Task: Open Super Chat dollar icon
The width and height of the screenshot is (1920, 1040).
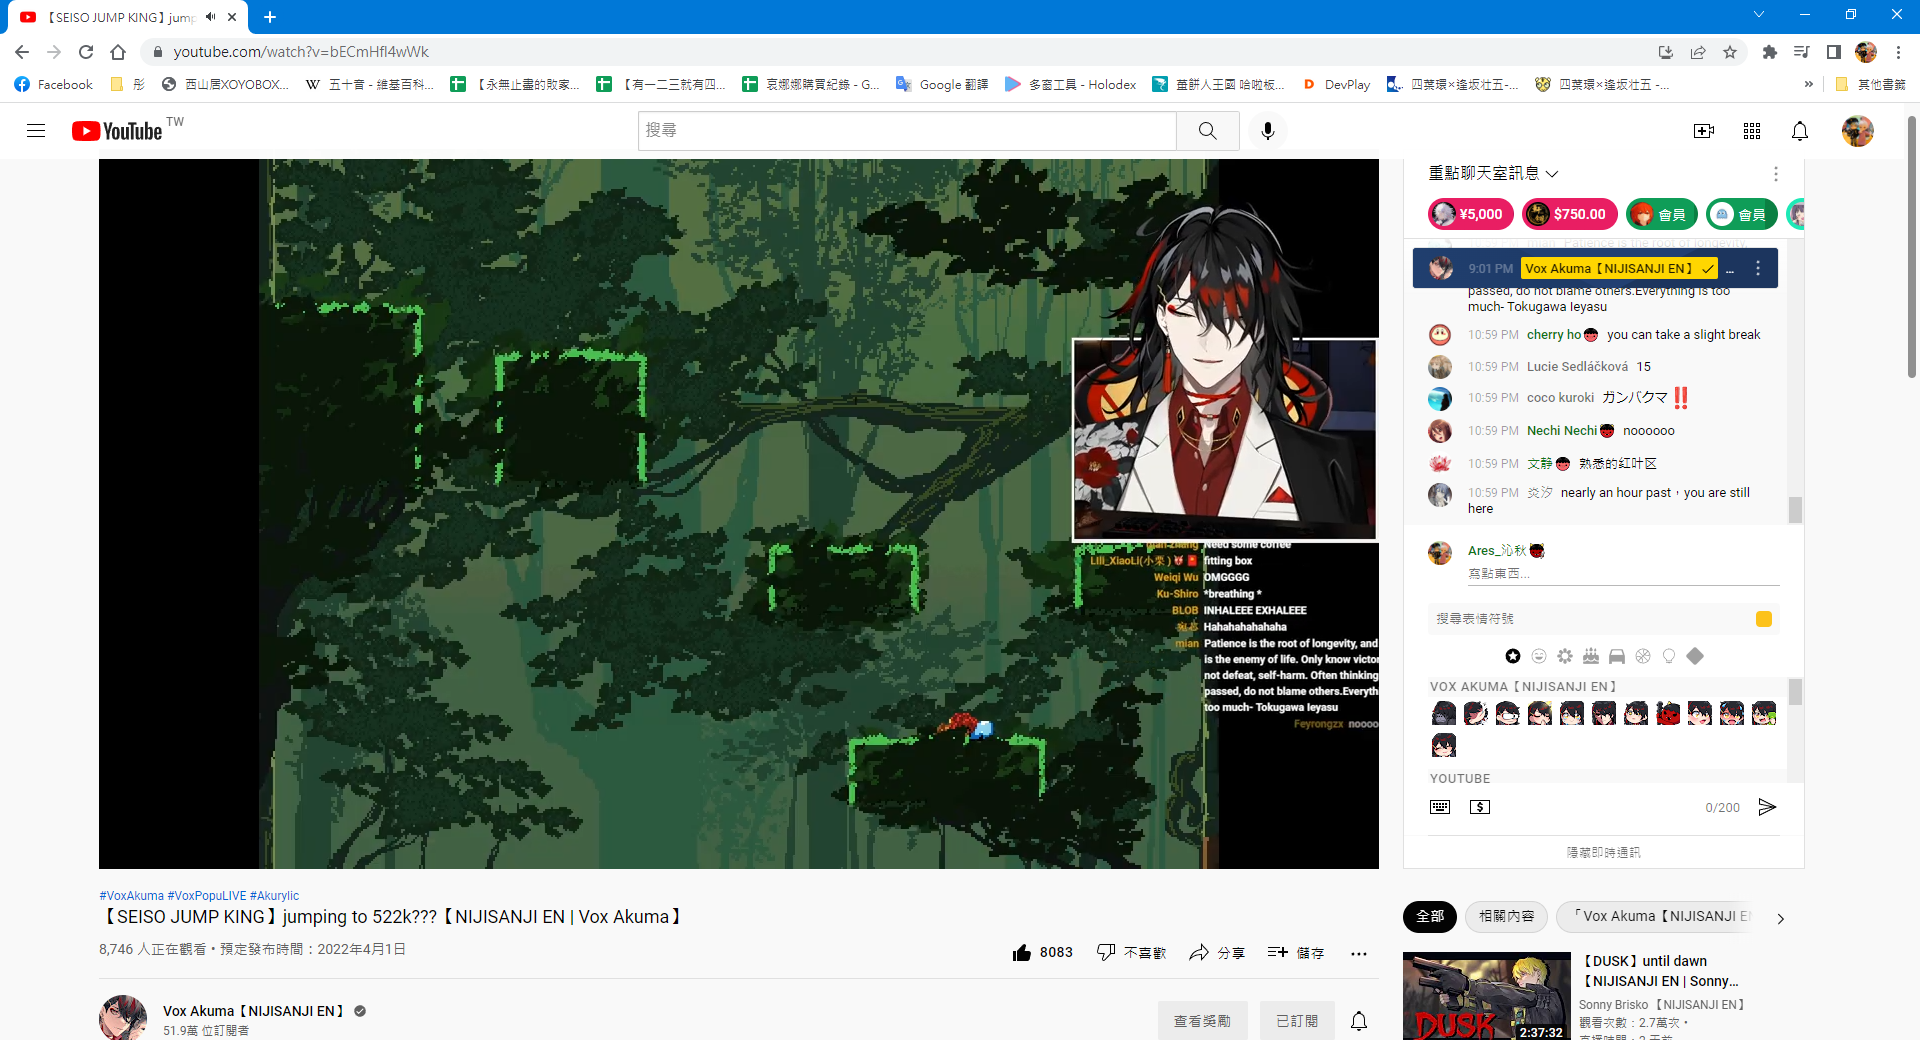Action: pyautogui.click(x=1480, y=807)
